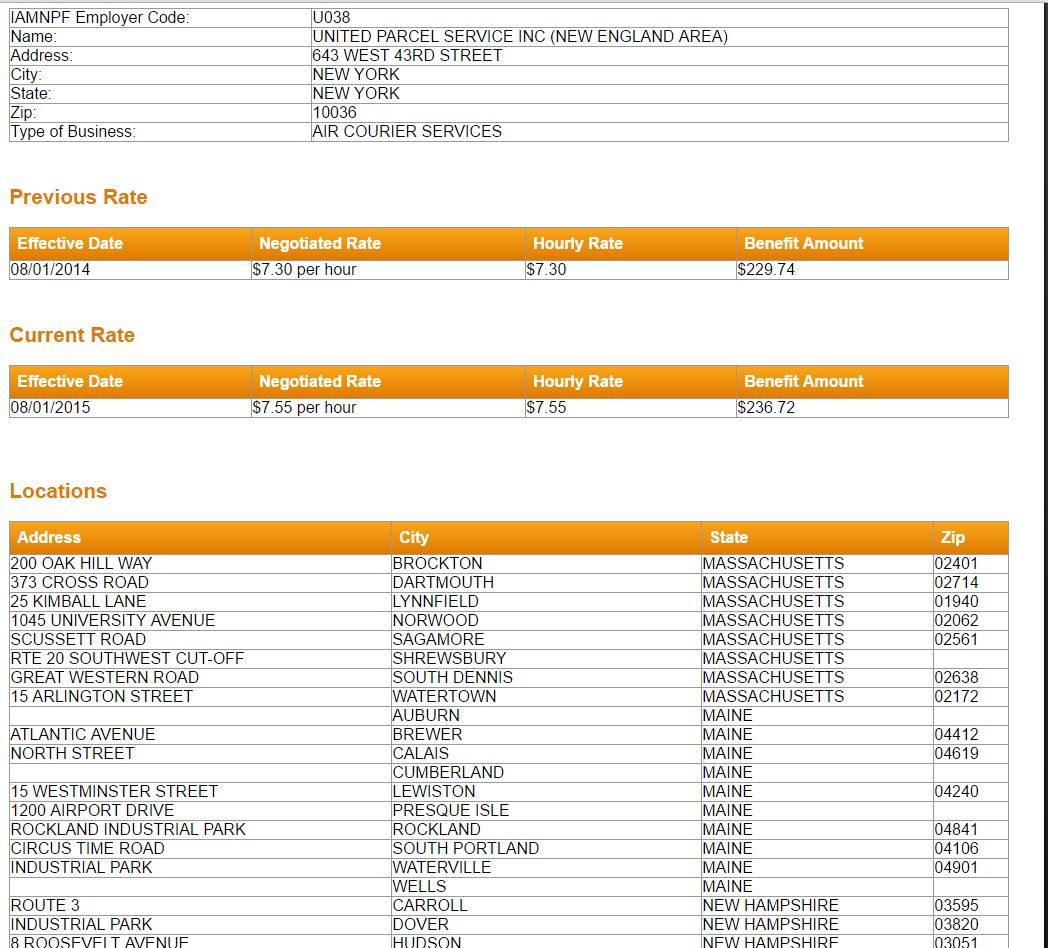Click the LYNNFIELD zip 01940

(956, 601)
